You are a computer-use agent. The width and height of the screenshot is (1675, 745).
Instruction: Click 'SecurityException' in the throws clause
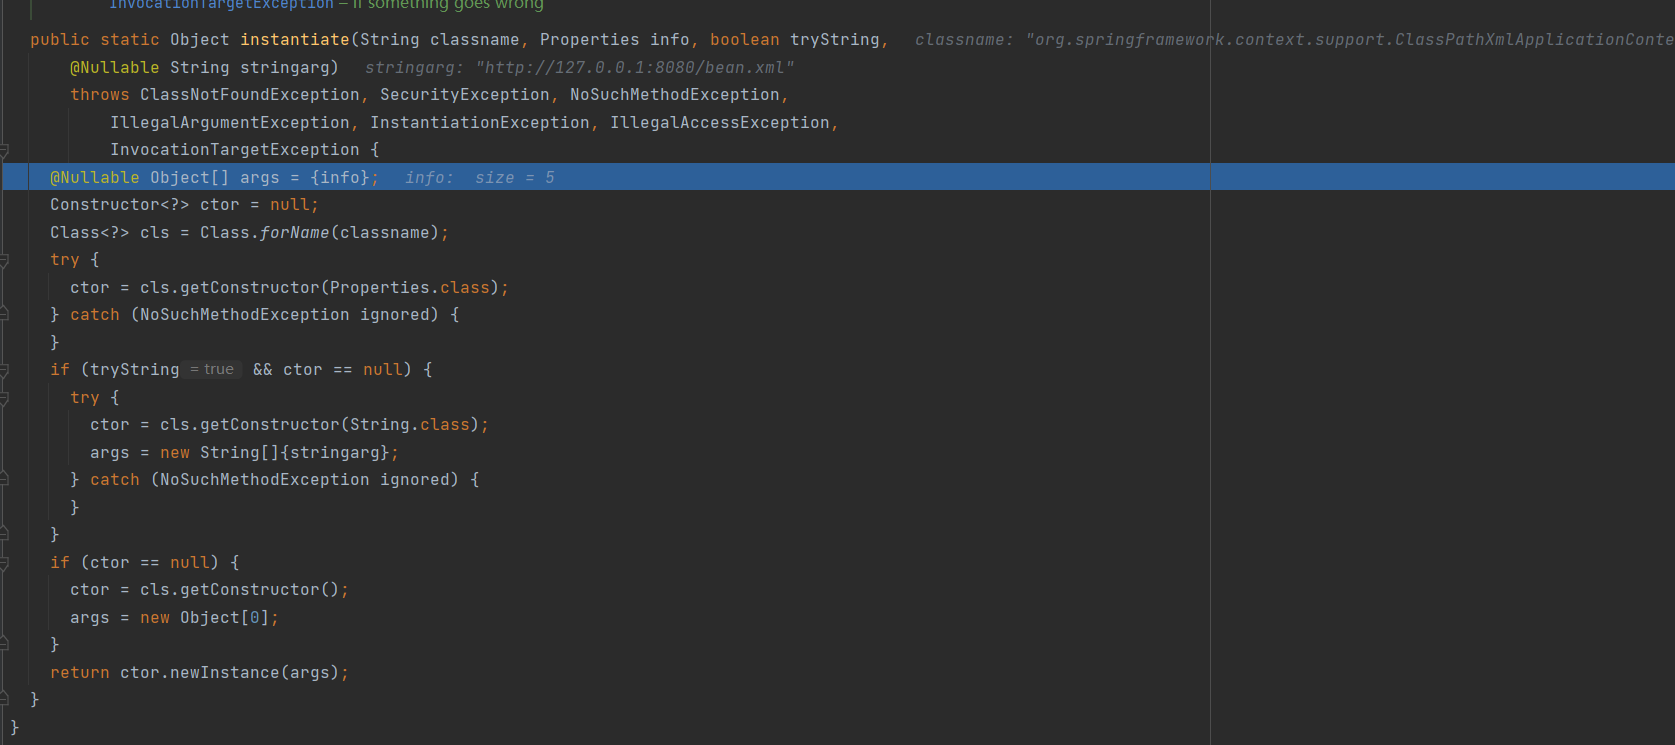pyautogui.click(x=464, y=95)
